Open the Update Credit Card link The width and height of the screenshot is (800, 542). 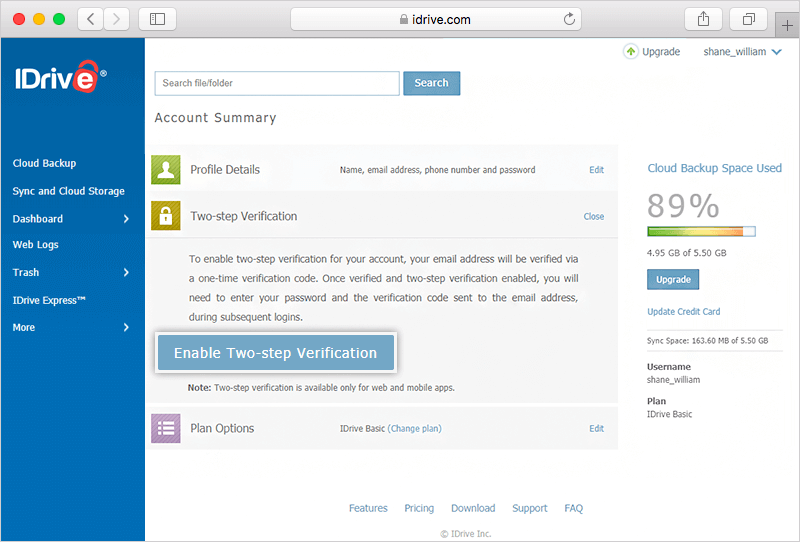pos(684,311)
